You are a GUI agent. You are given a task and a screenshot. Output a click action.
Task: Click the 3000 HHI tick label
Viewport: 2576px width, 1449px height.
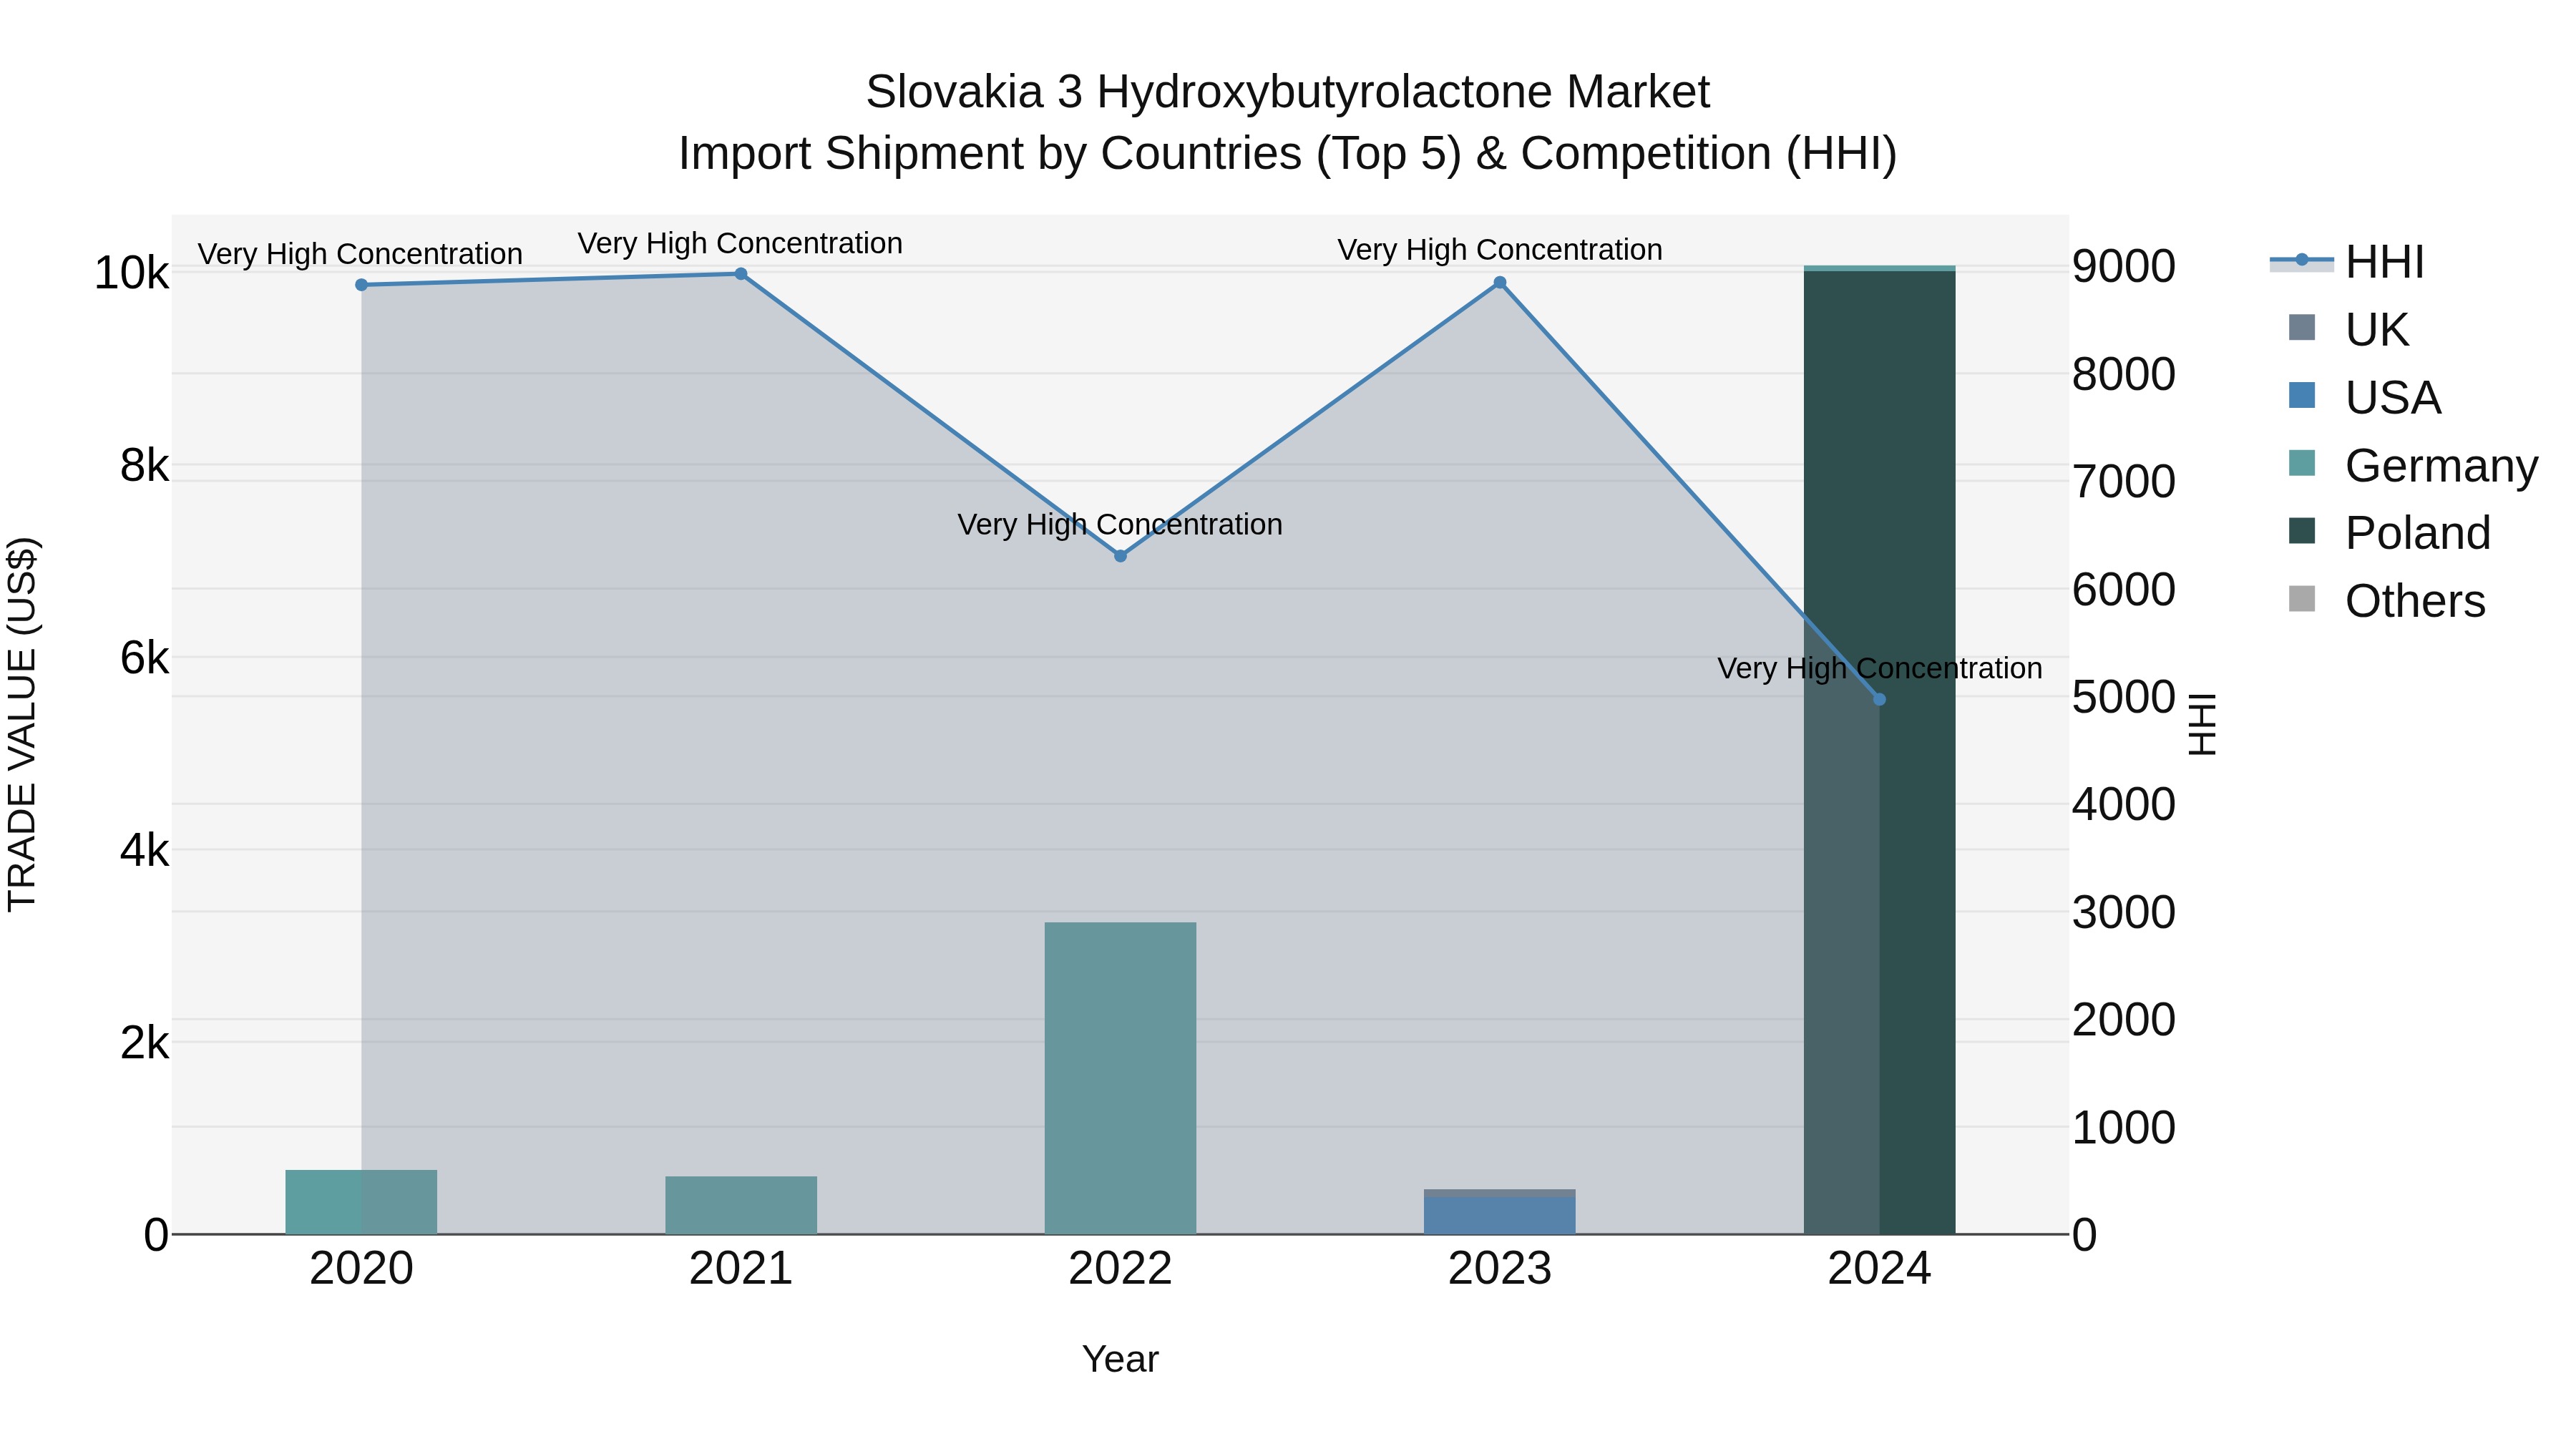(2123, 912)
